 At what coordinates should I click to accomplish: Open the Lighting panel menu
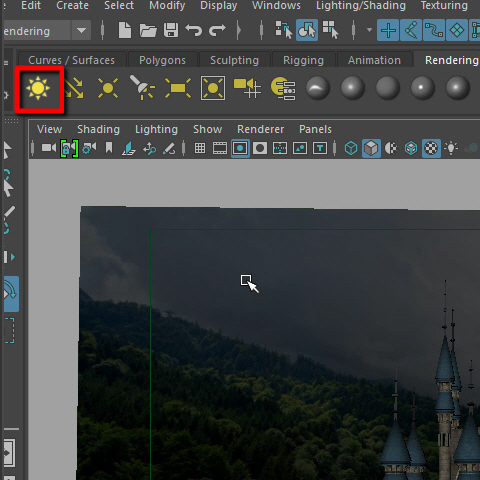coord(156,129)
